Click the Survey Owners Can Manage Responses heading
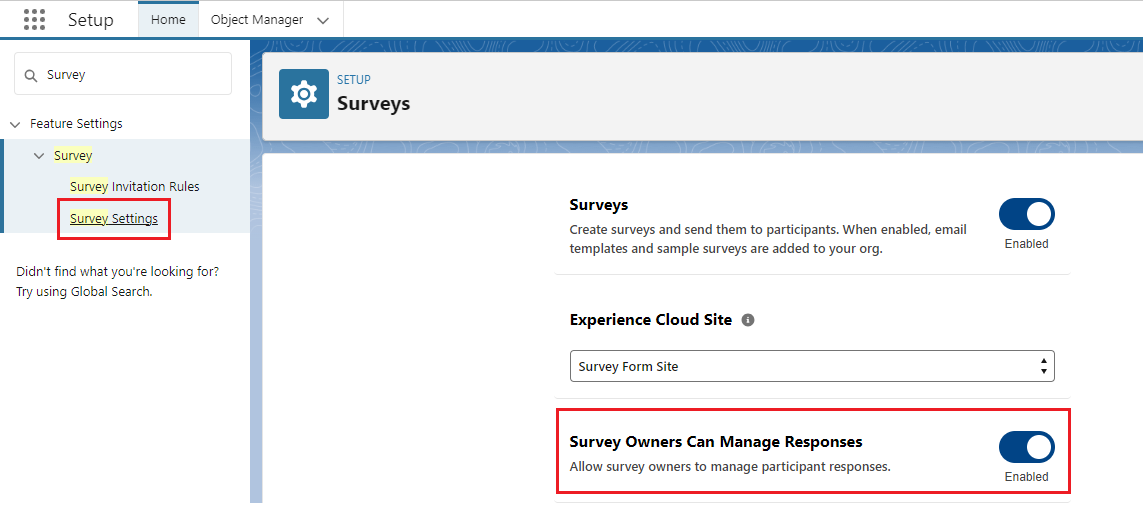This screenshot has width=1143, height=510. [x=716, y=442]
